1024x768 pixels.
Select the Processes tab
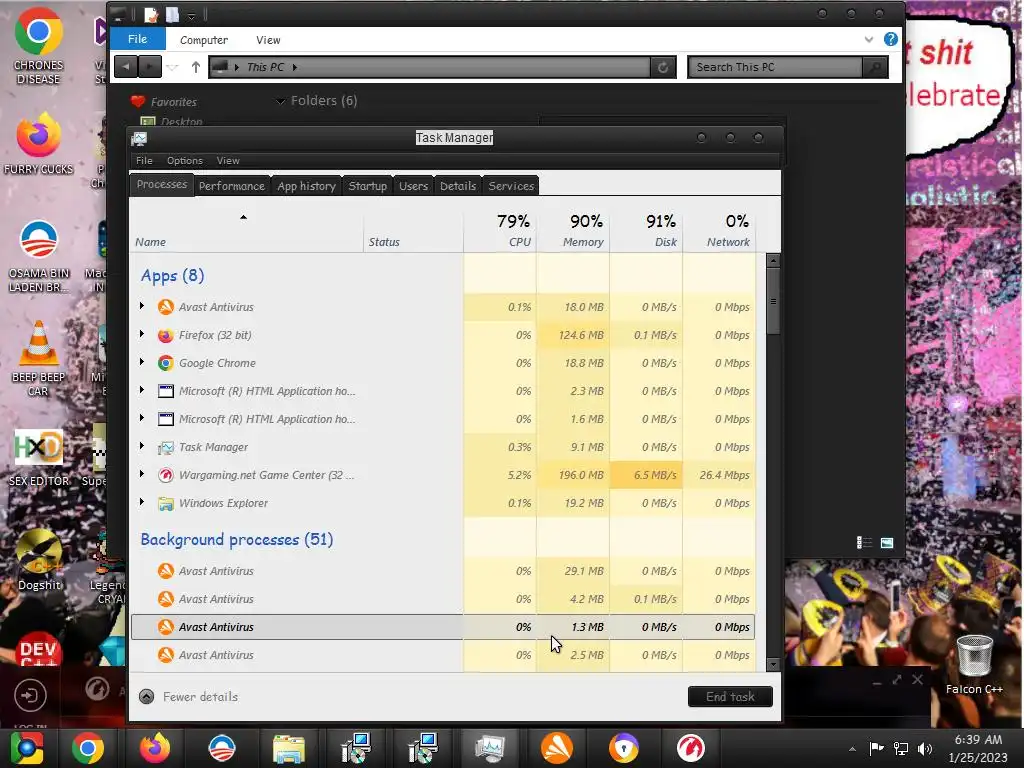pyautogui.click(x=162, y=185)
